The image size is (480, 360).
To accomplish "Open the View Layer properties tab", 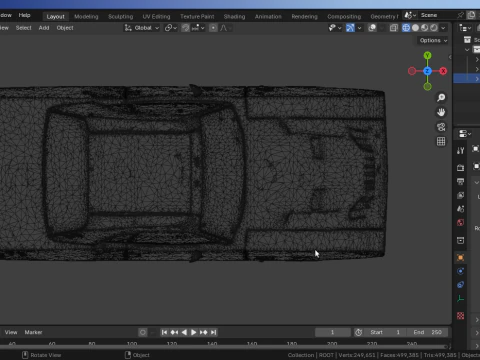I will 460,195.
